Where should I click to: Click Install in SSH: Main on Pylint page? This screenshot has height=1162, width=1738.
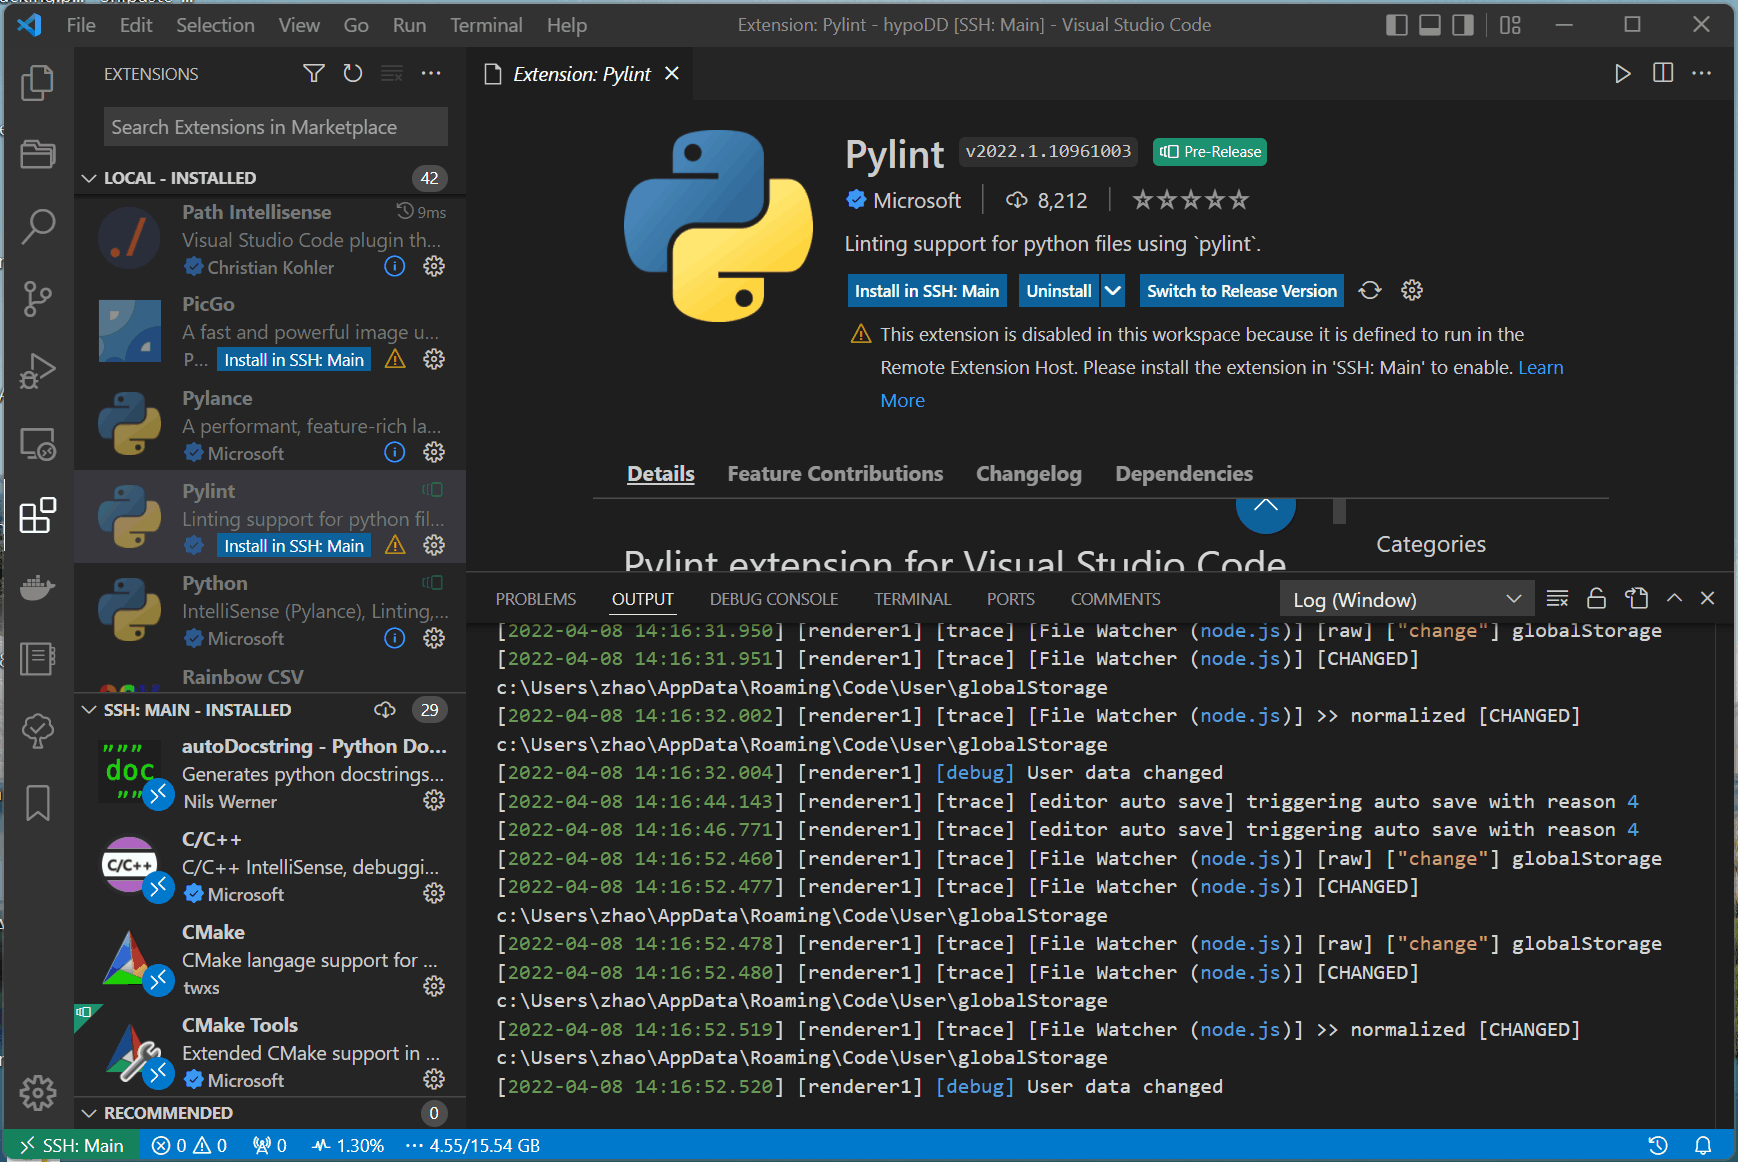pyautogui.click(x=927, y=291)
